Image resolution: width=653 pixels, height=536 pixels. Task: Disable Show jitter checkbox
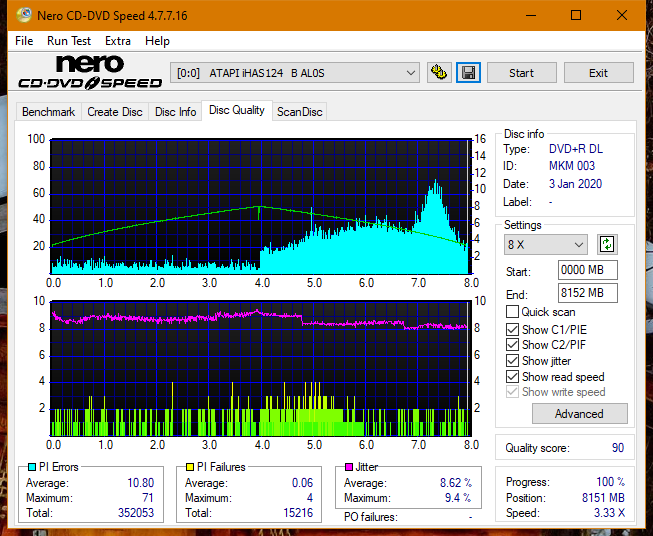pos(512,361)
